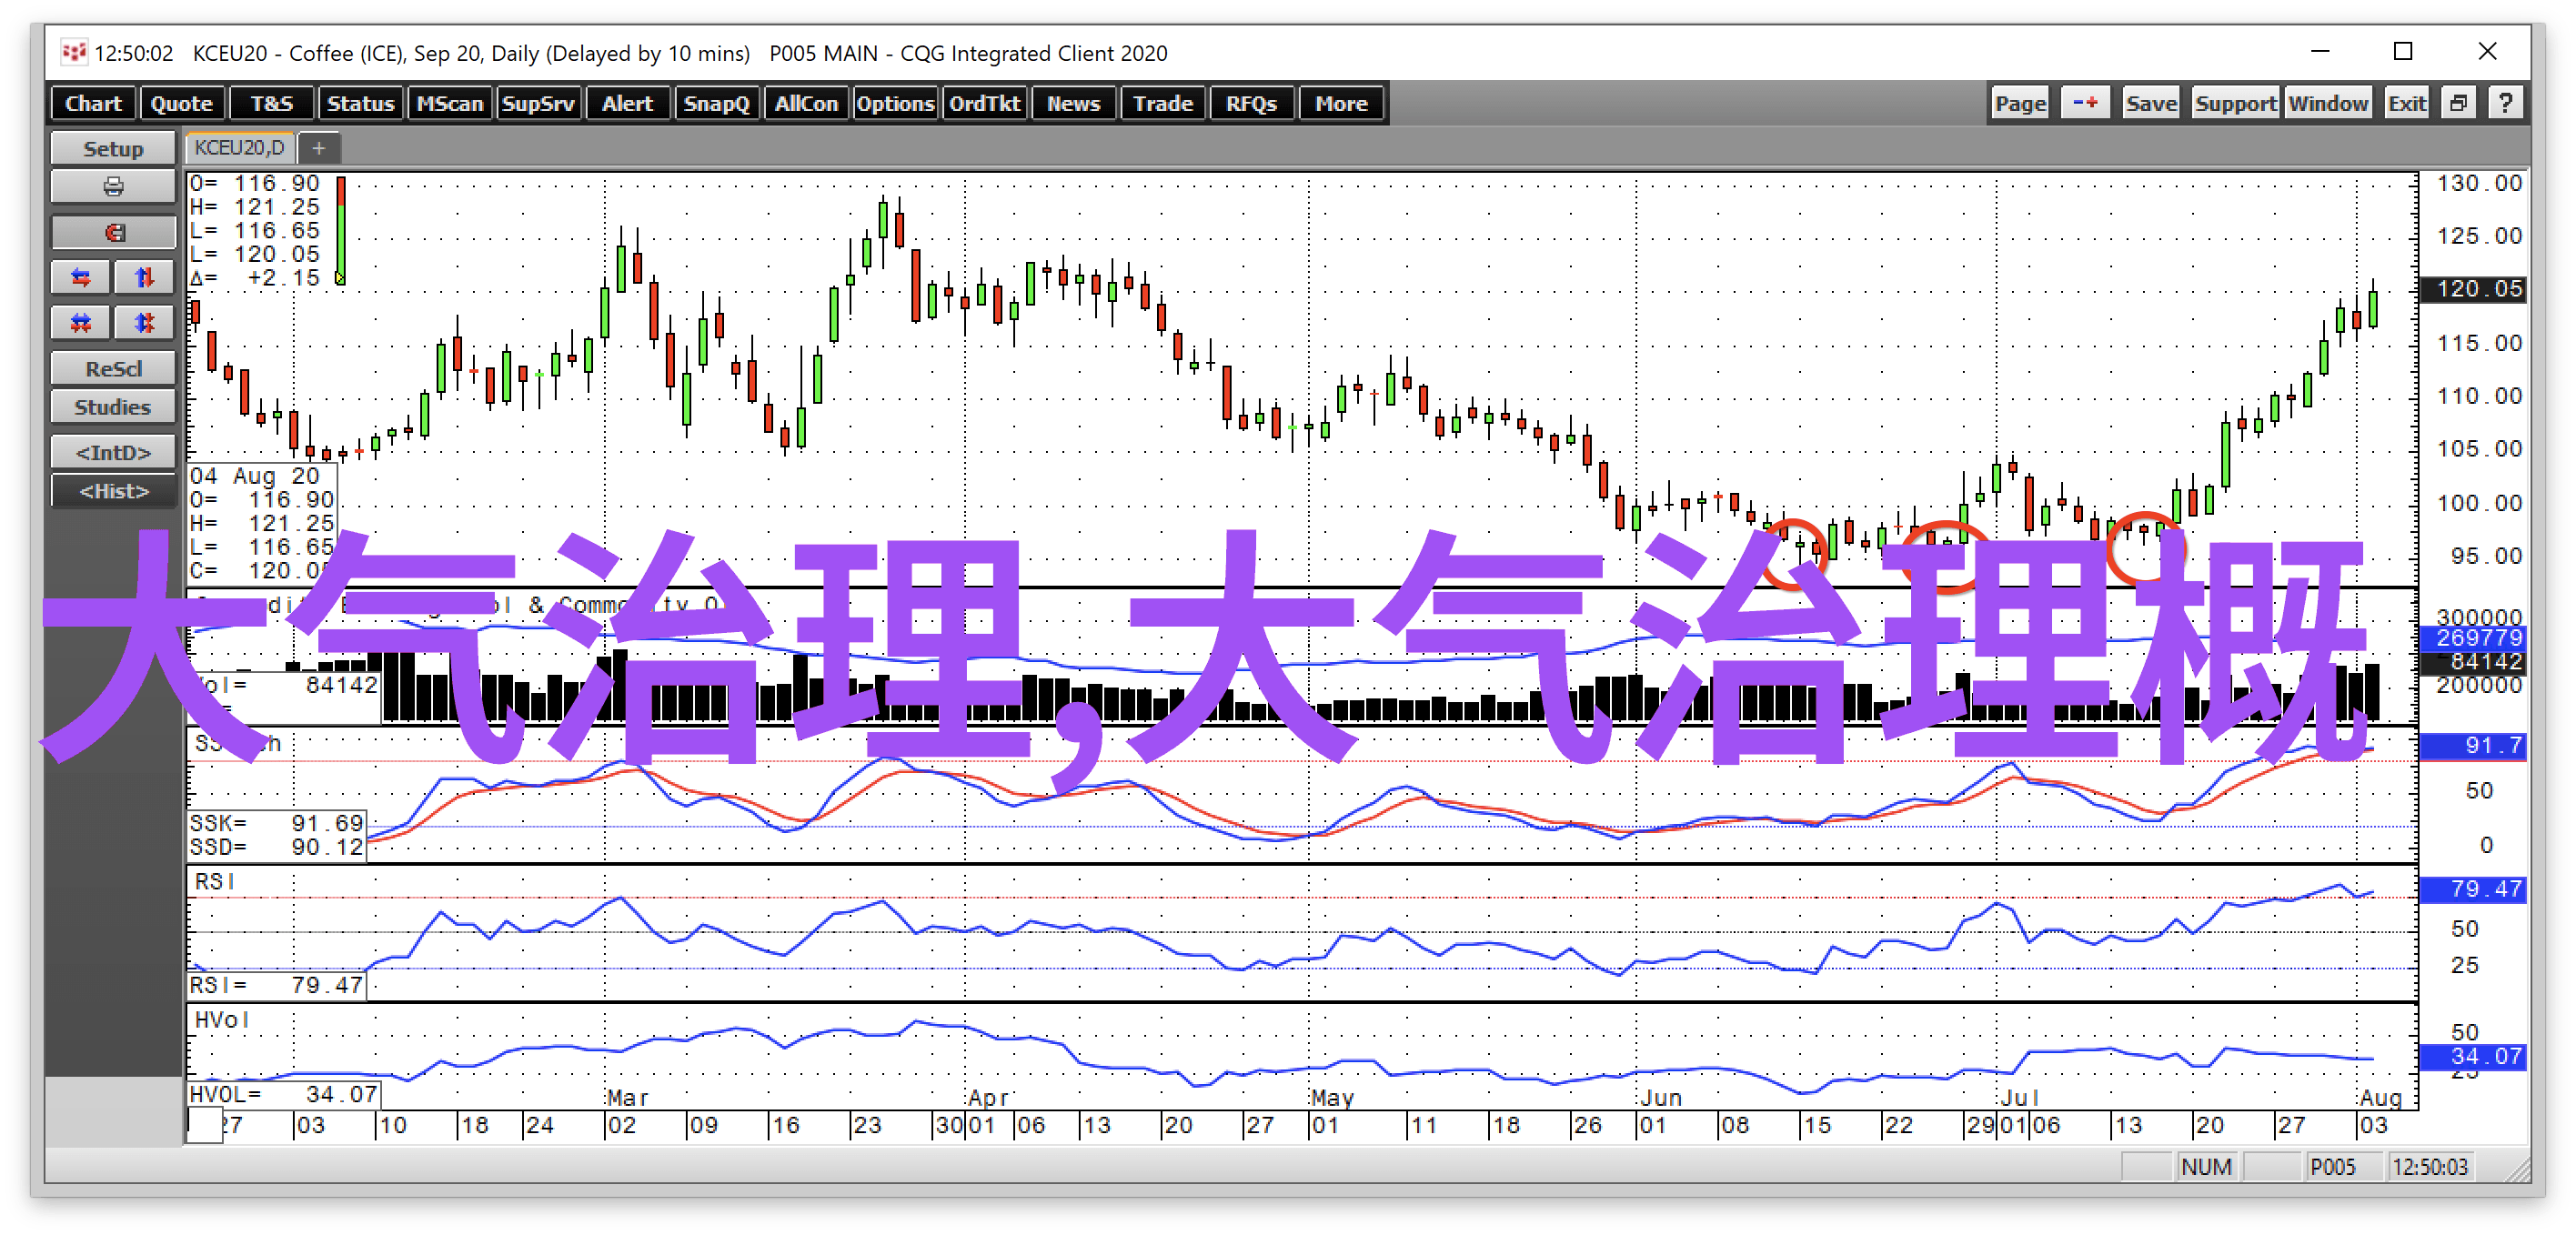Click the Save page button
The image size is (2576, 1235).
click(x=2151, y=103)
